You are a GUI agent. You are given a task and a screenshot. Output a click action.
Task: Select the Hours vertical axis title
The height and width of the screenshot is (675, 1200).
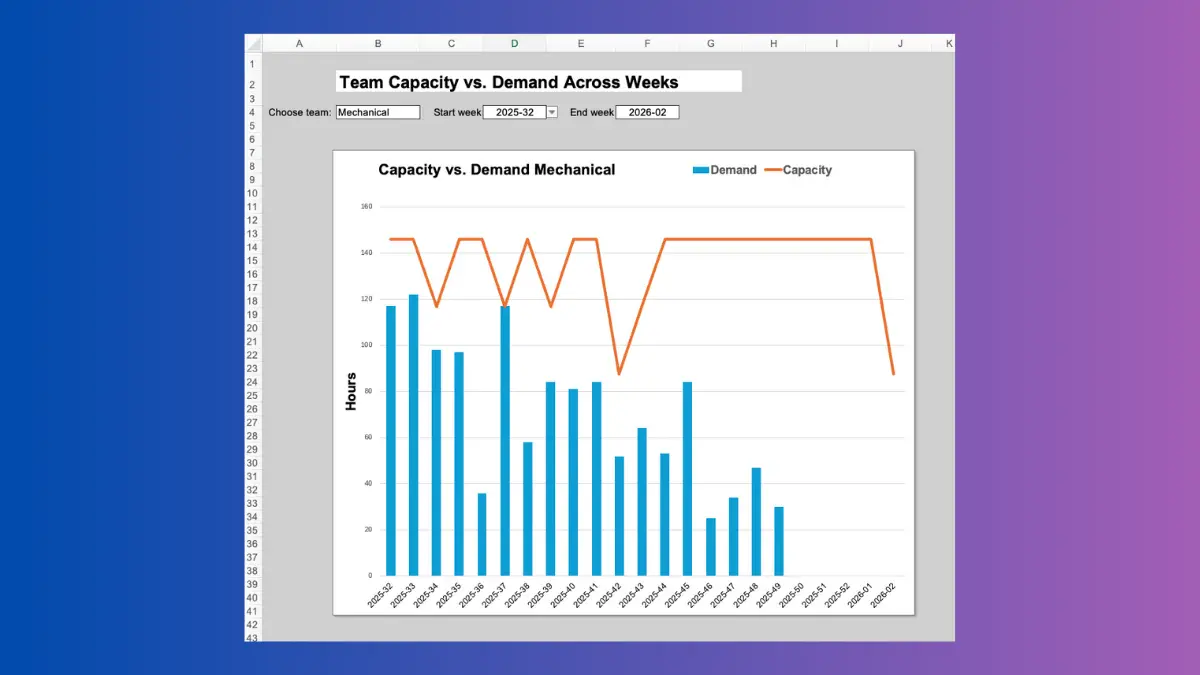click(351, 391)
